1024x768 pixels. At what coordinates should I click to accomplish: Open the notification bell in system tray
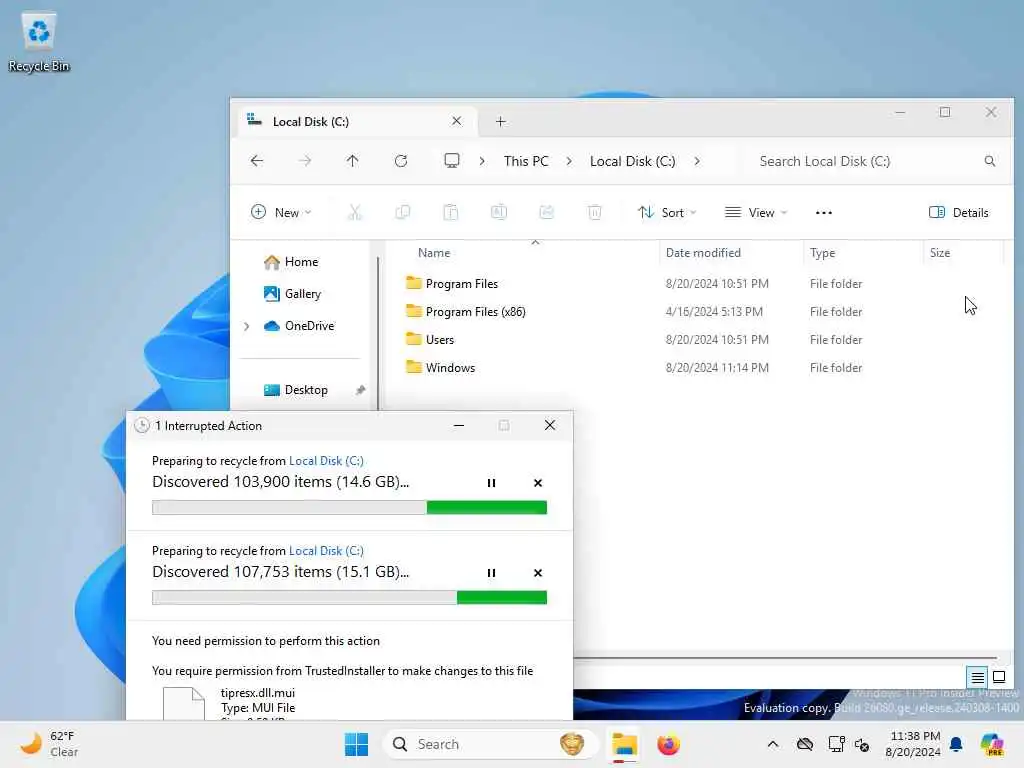click(x=956, y=744)
